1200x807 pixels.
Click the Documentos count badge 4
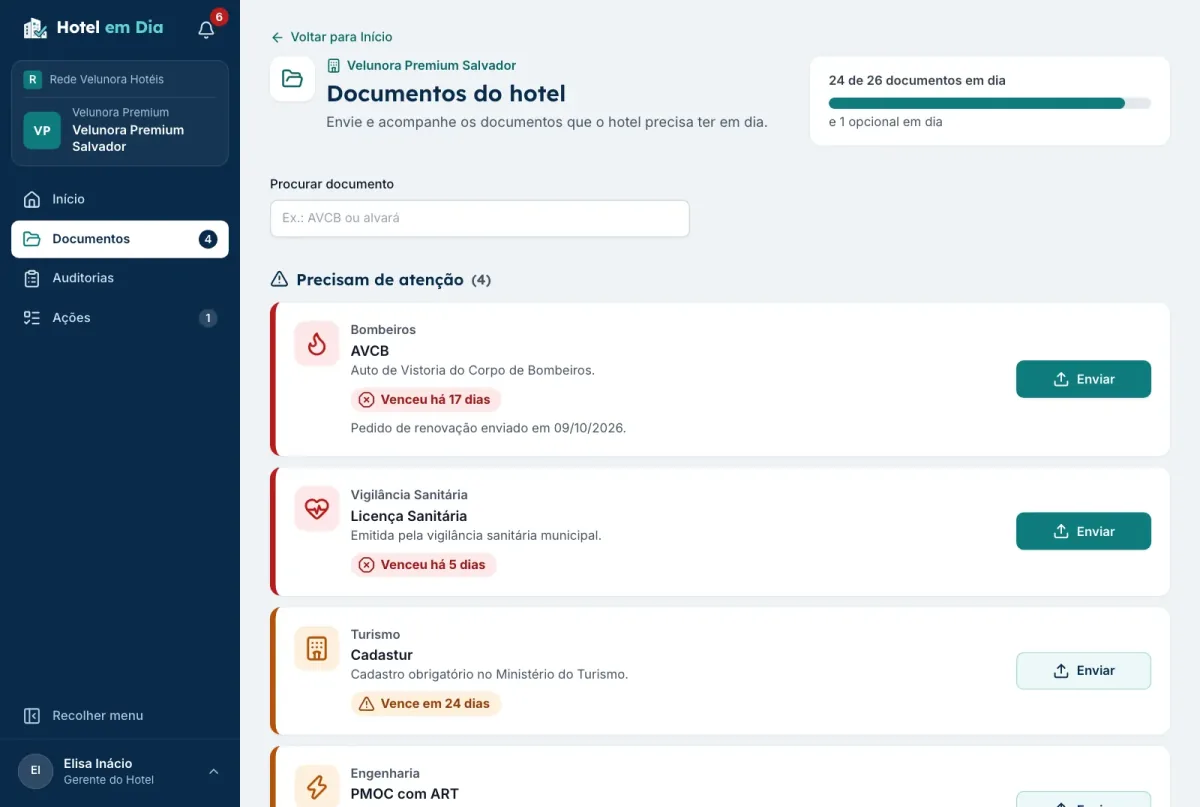tap(207, 239)
